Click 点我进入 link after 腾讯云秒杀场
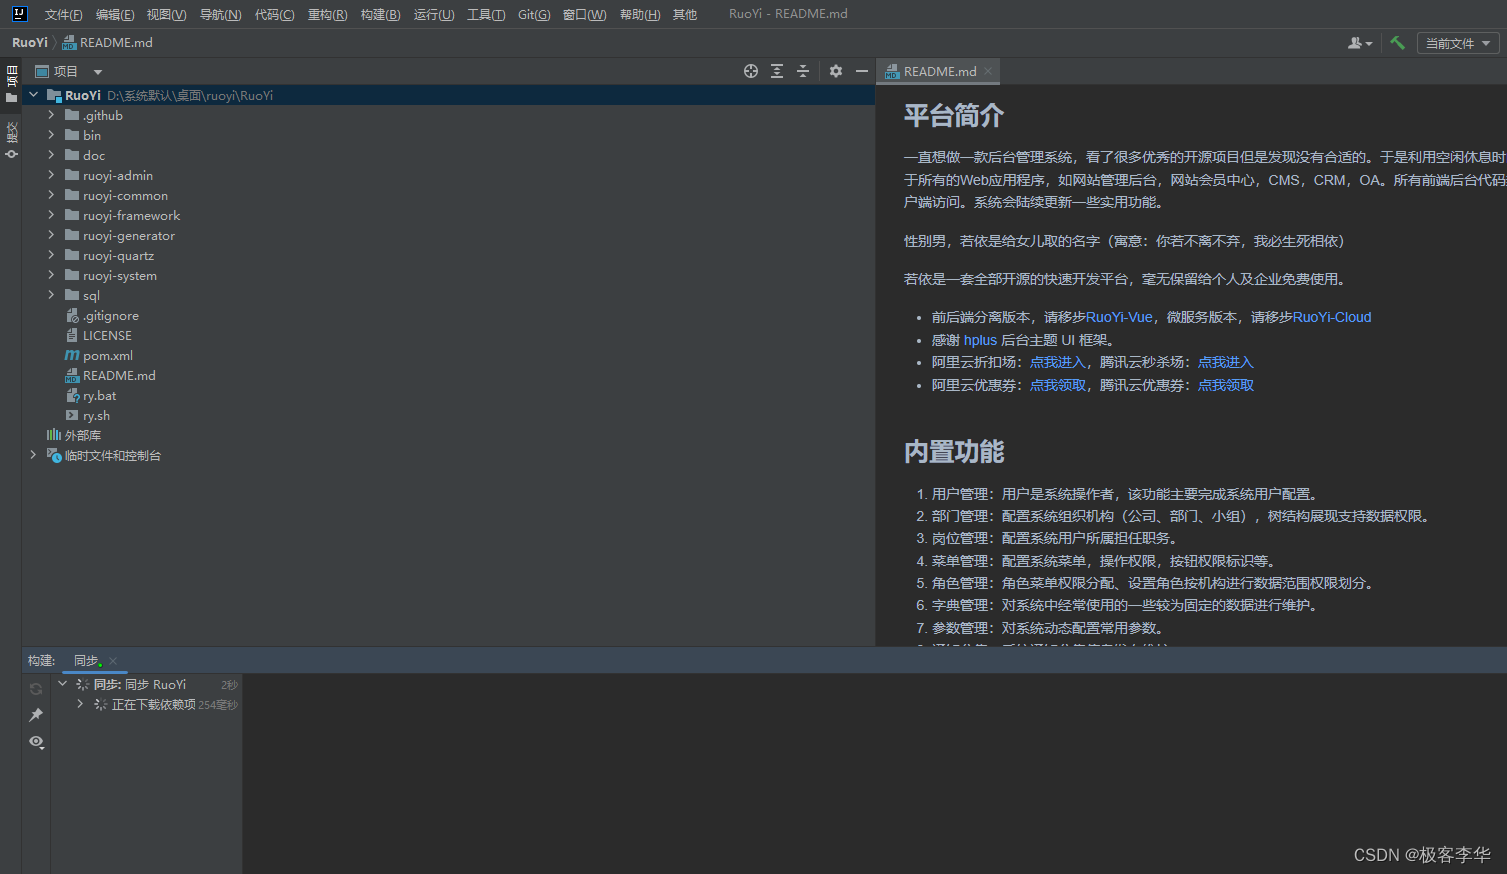 click(1225, 362)
